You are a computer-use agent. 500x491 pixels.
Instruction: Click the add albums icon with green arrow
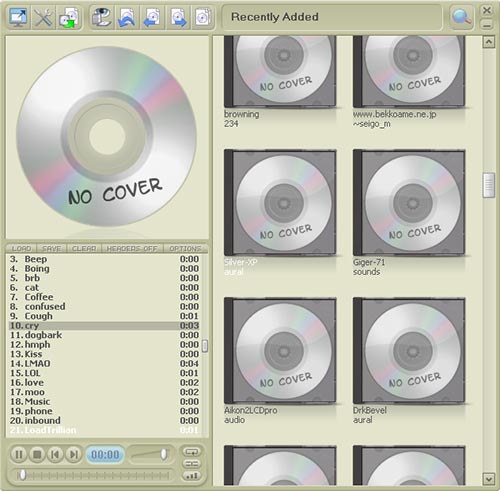tap(69, 17)
